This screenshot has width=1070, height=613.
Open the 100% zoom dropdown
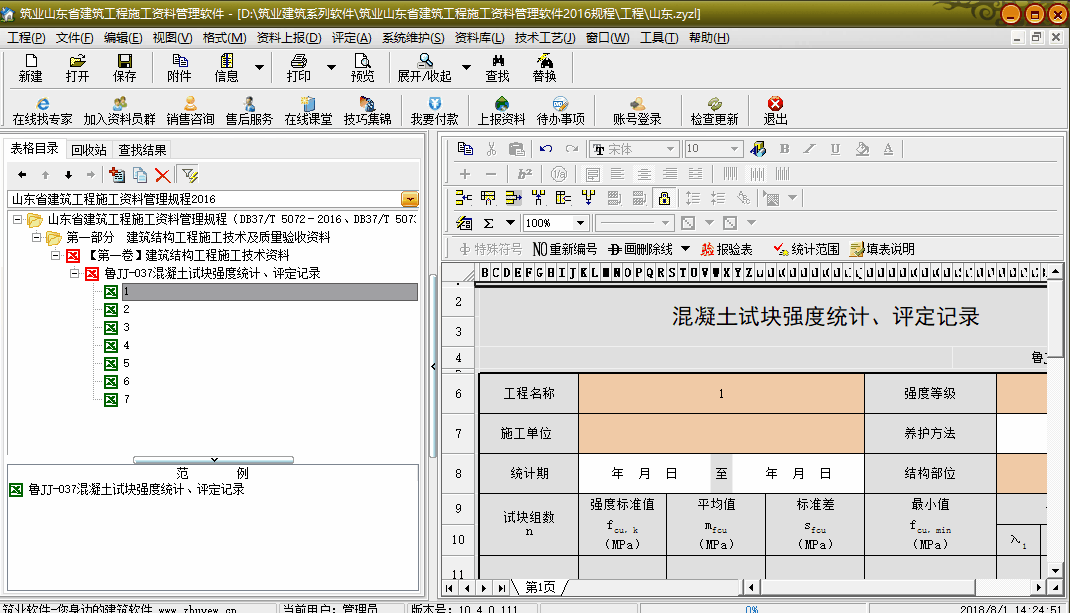coord(580,223)
